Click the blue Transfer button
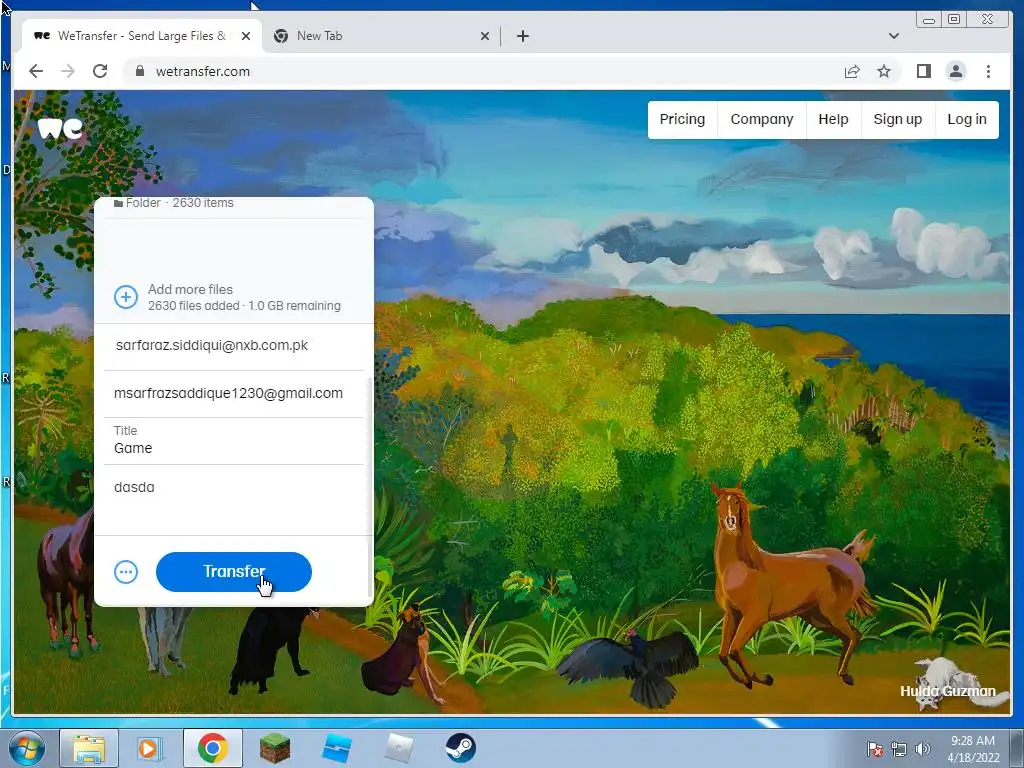This screenshot has width=1024, height=768. [234, 572]
